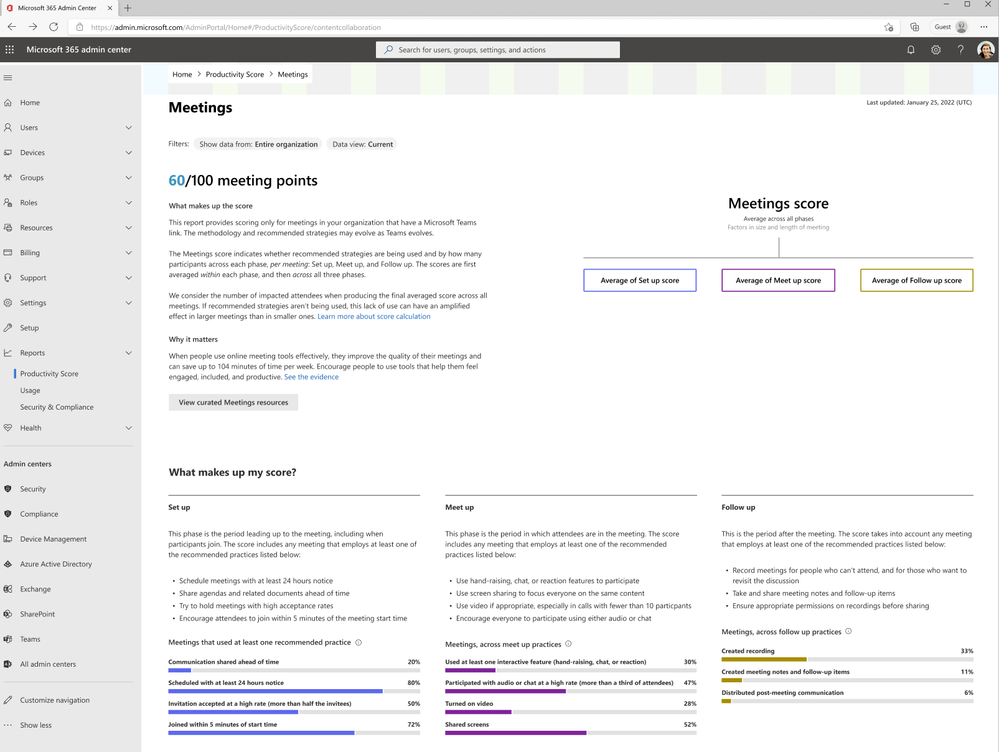Click the Resources icon in sidebar

pyautogui.click(x=8, y=228)
